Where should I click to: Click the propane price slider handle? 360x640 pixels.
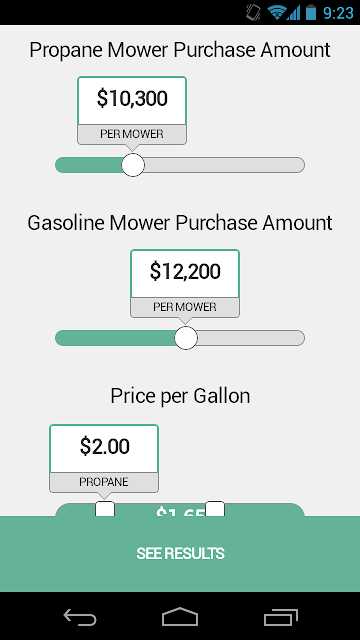(x=105, y=509)
